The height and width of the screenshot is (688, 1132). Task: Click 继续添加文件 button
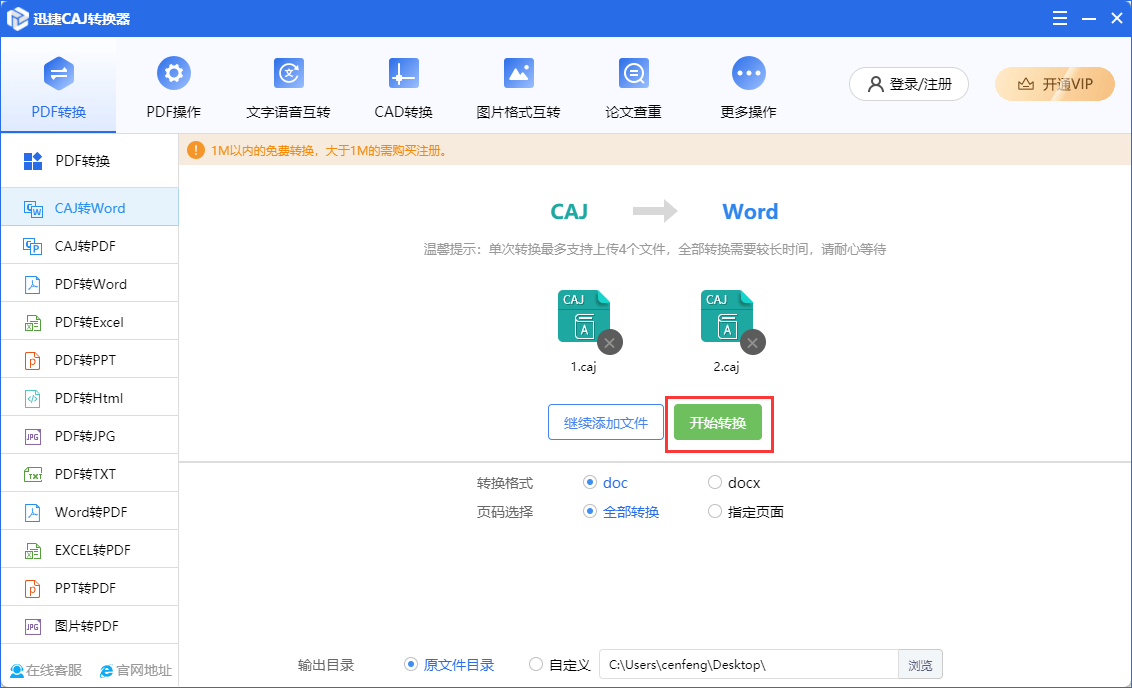coord(606,422)
